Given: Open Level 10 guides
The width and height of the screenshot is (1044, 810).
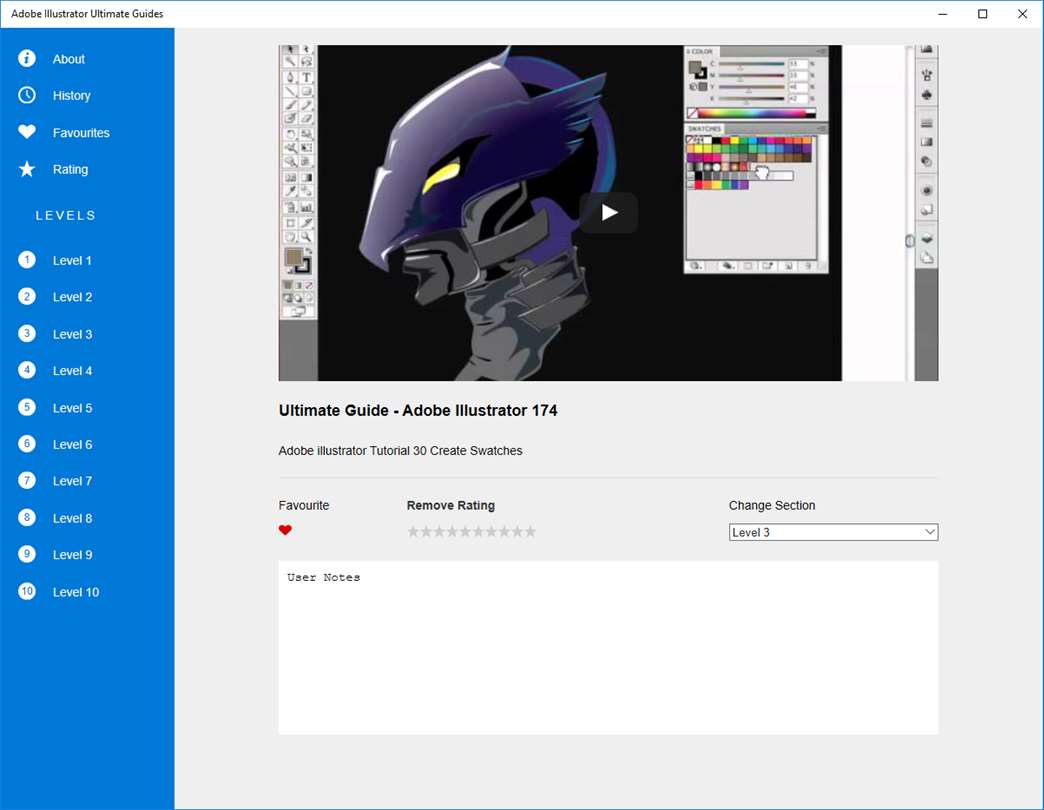Looking at the screenshot, I should point(76,592).
